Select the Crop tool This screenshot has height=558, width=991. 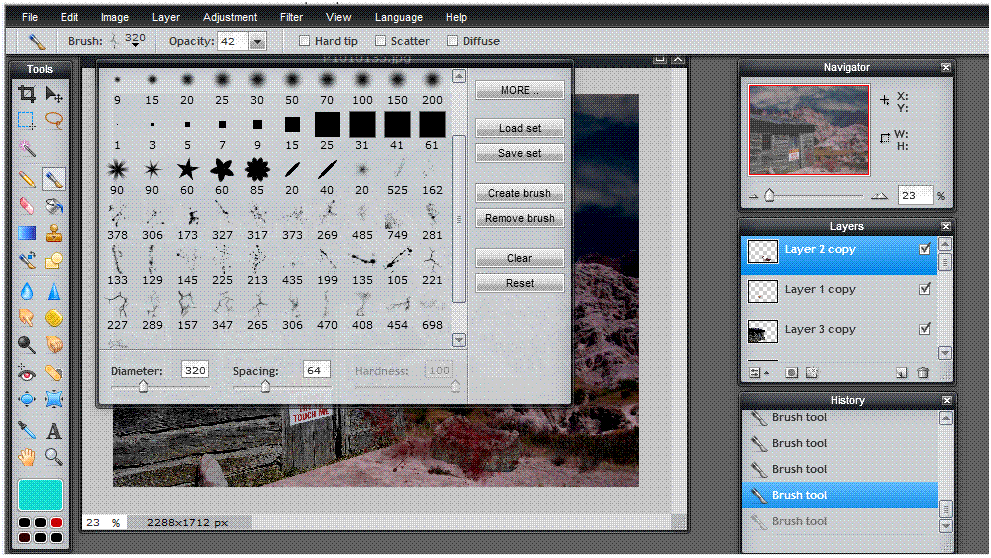(27, 94)
